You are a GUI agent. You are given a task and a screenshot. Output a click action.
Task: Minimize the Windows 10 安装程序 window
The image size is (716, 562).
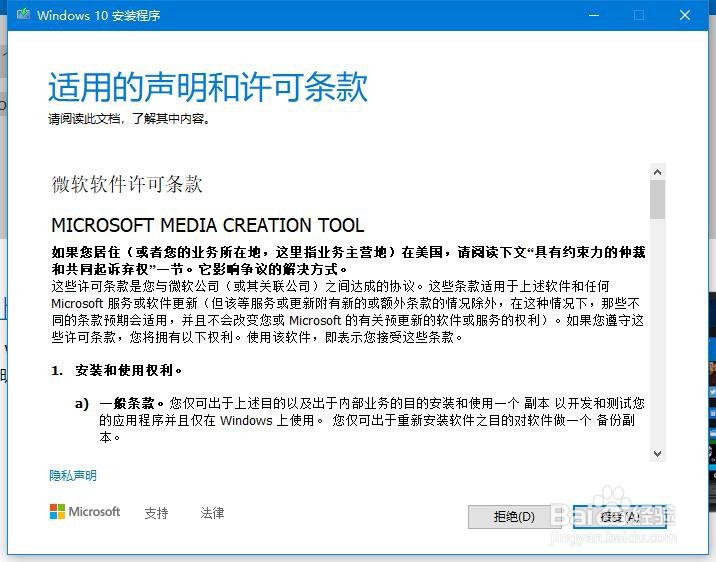(x=594, y=15)
